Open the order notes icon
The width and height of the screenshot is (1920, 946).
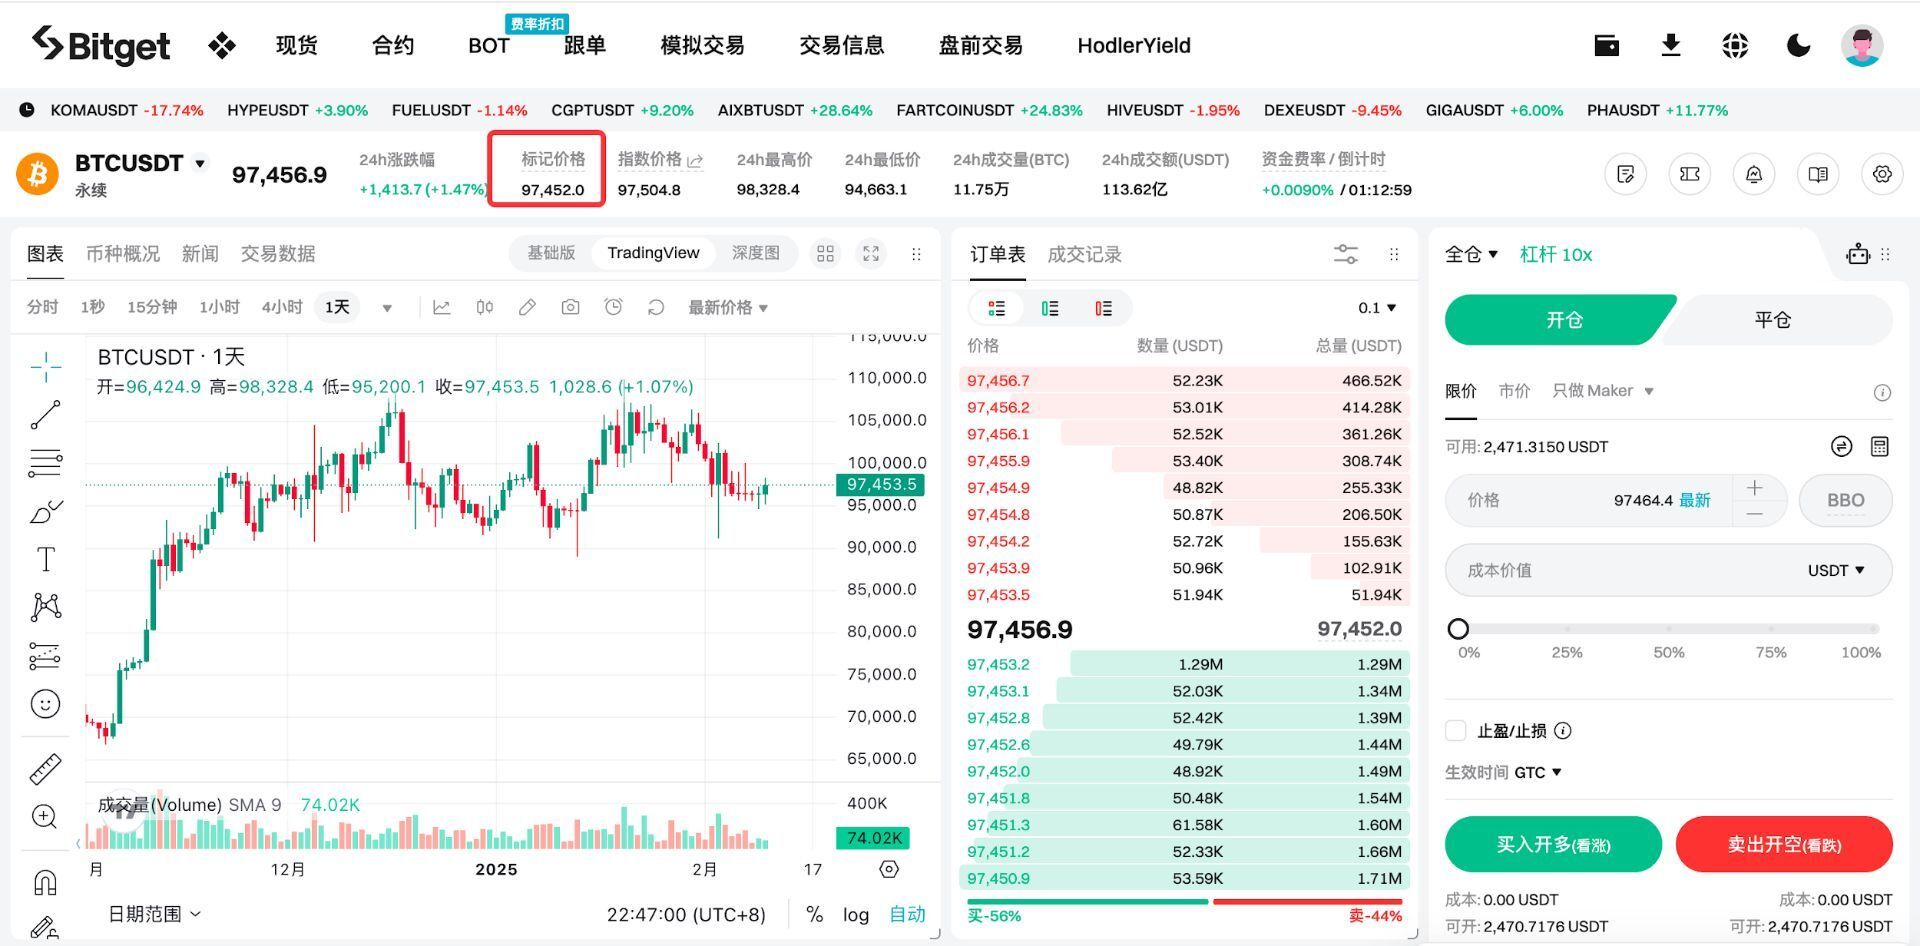click(1626, 174)
